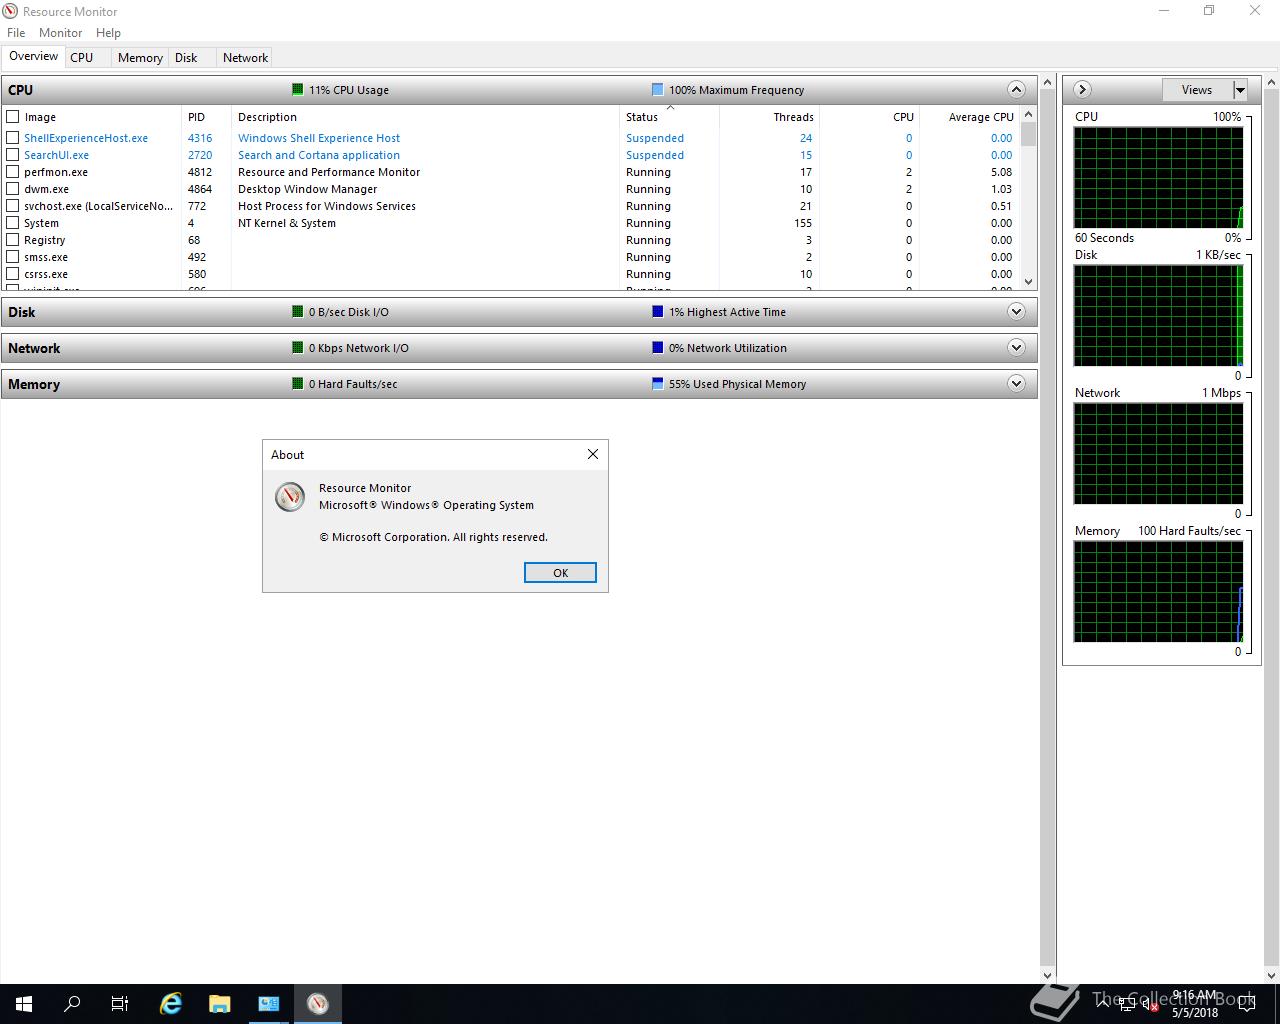Open Server Manager taskbar icon
Screen dimensions: 1280x1024
tap(269, 1004)
